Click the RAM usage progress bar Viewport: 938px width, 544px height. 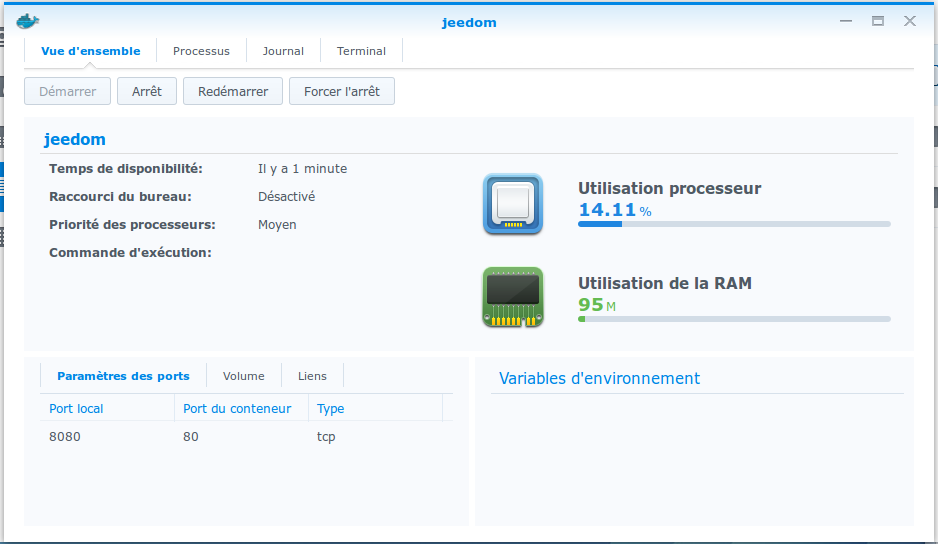[x=734, y=319]
